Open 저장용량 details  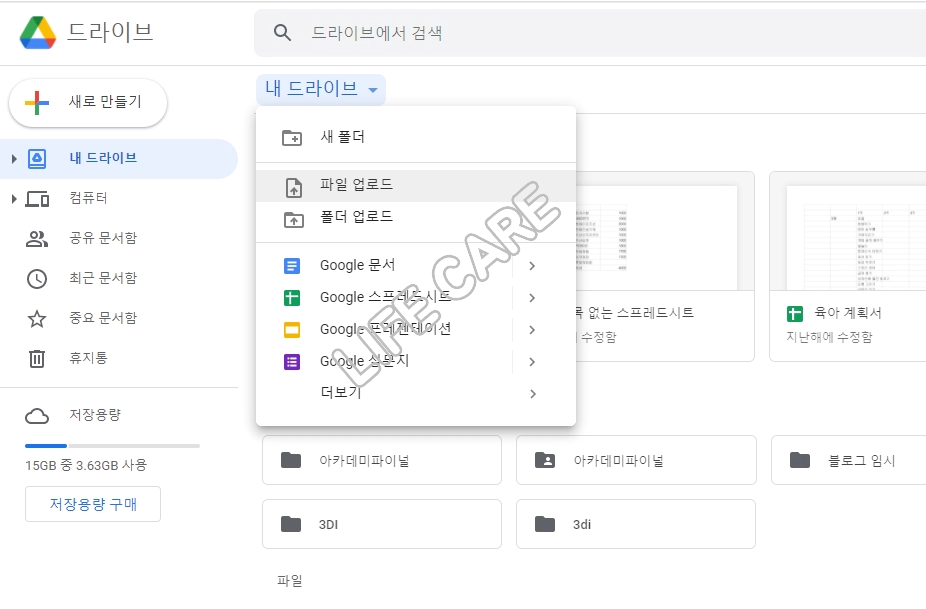[x=94, y=415]
